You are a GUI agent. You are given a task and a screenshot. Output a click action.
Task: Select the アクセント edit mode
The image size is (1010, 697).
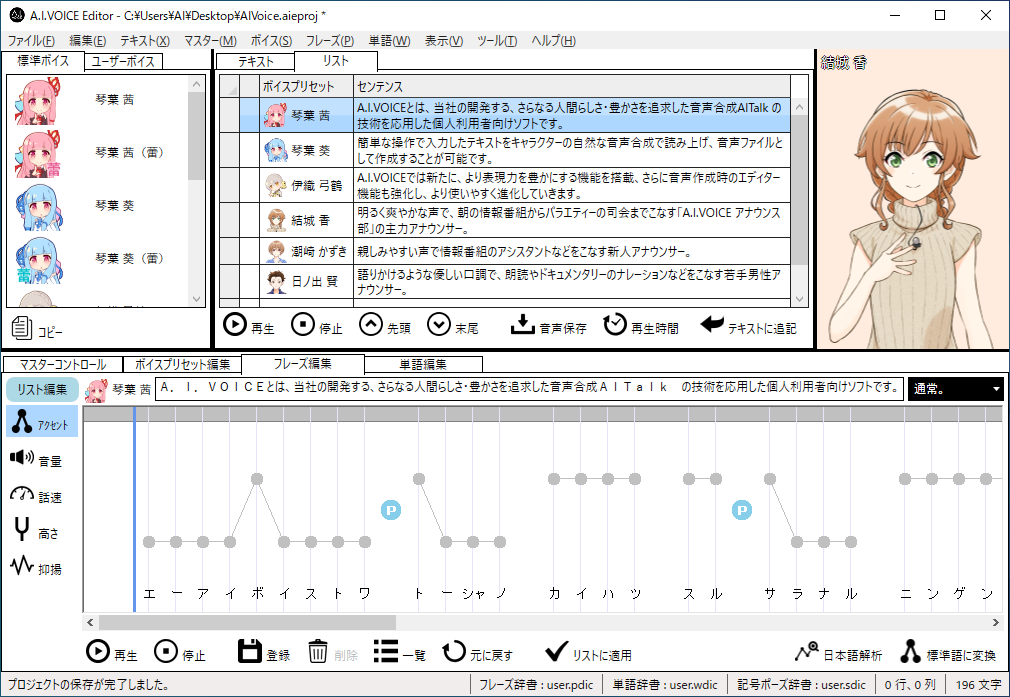coord(43,421)
